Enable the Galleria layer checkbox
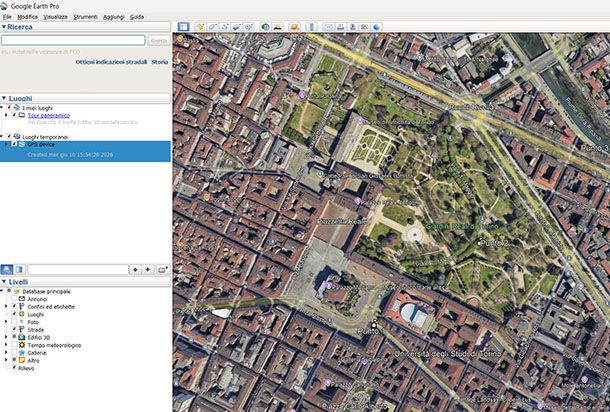Screen dimensions: 610x412 (x=14, y=352)
